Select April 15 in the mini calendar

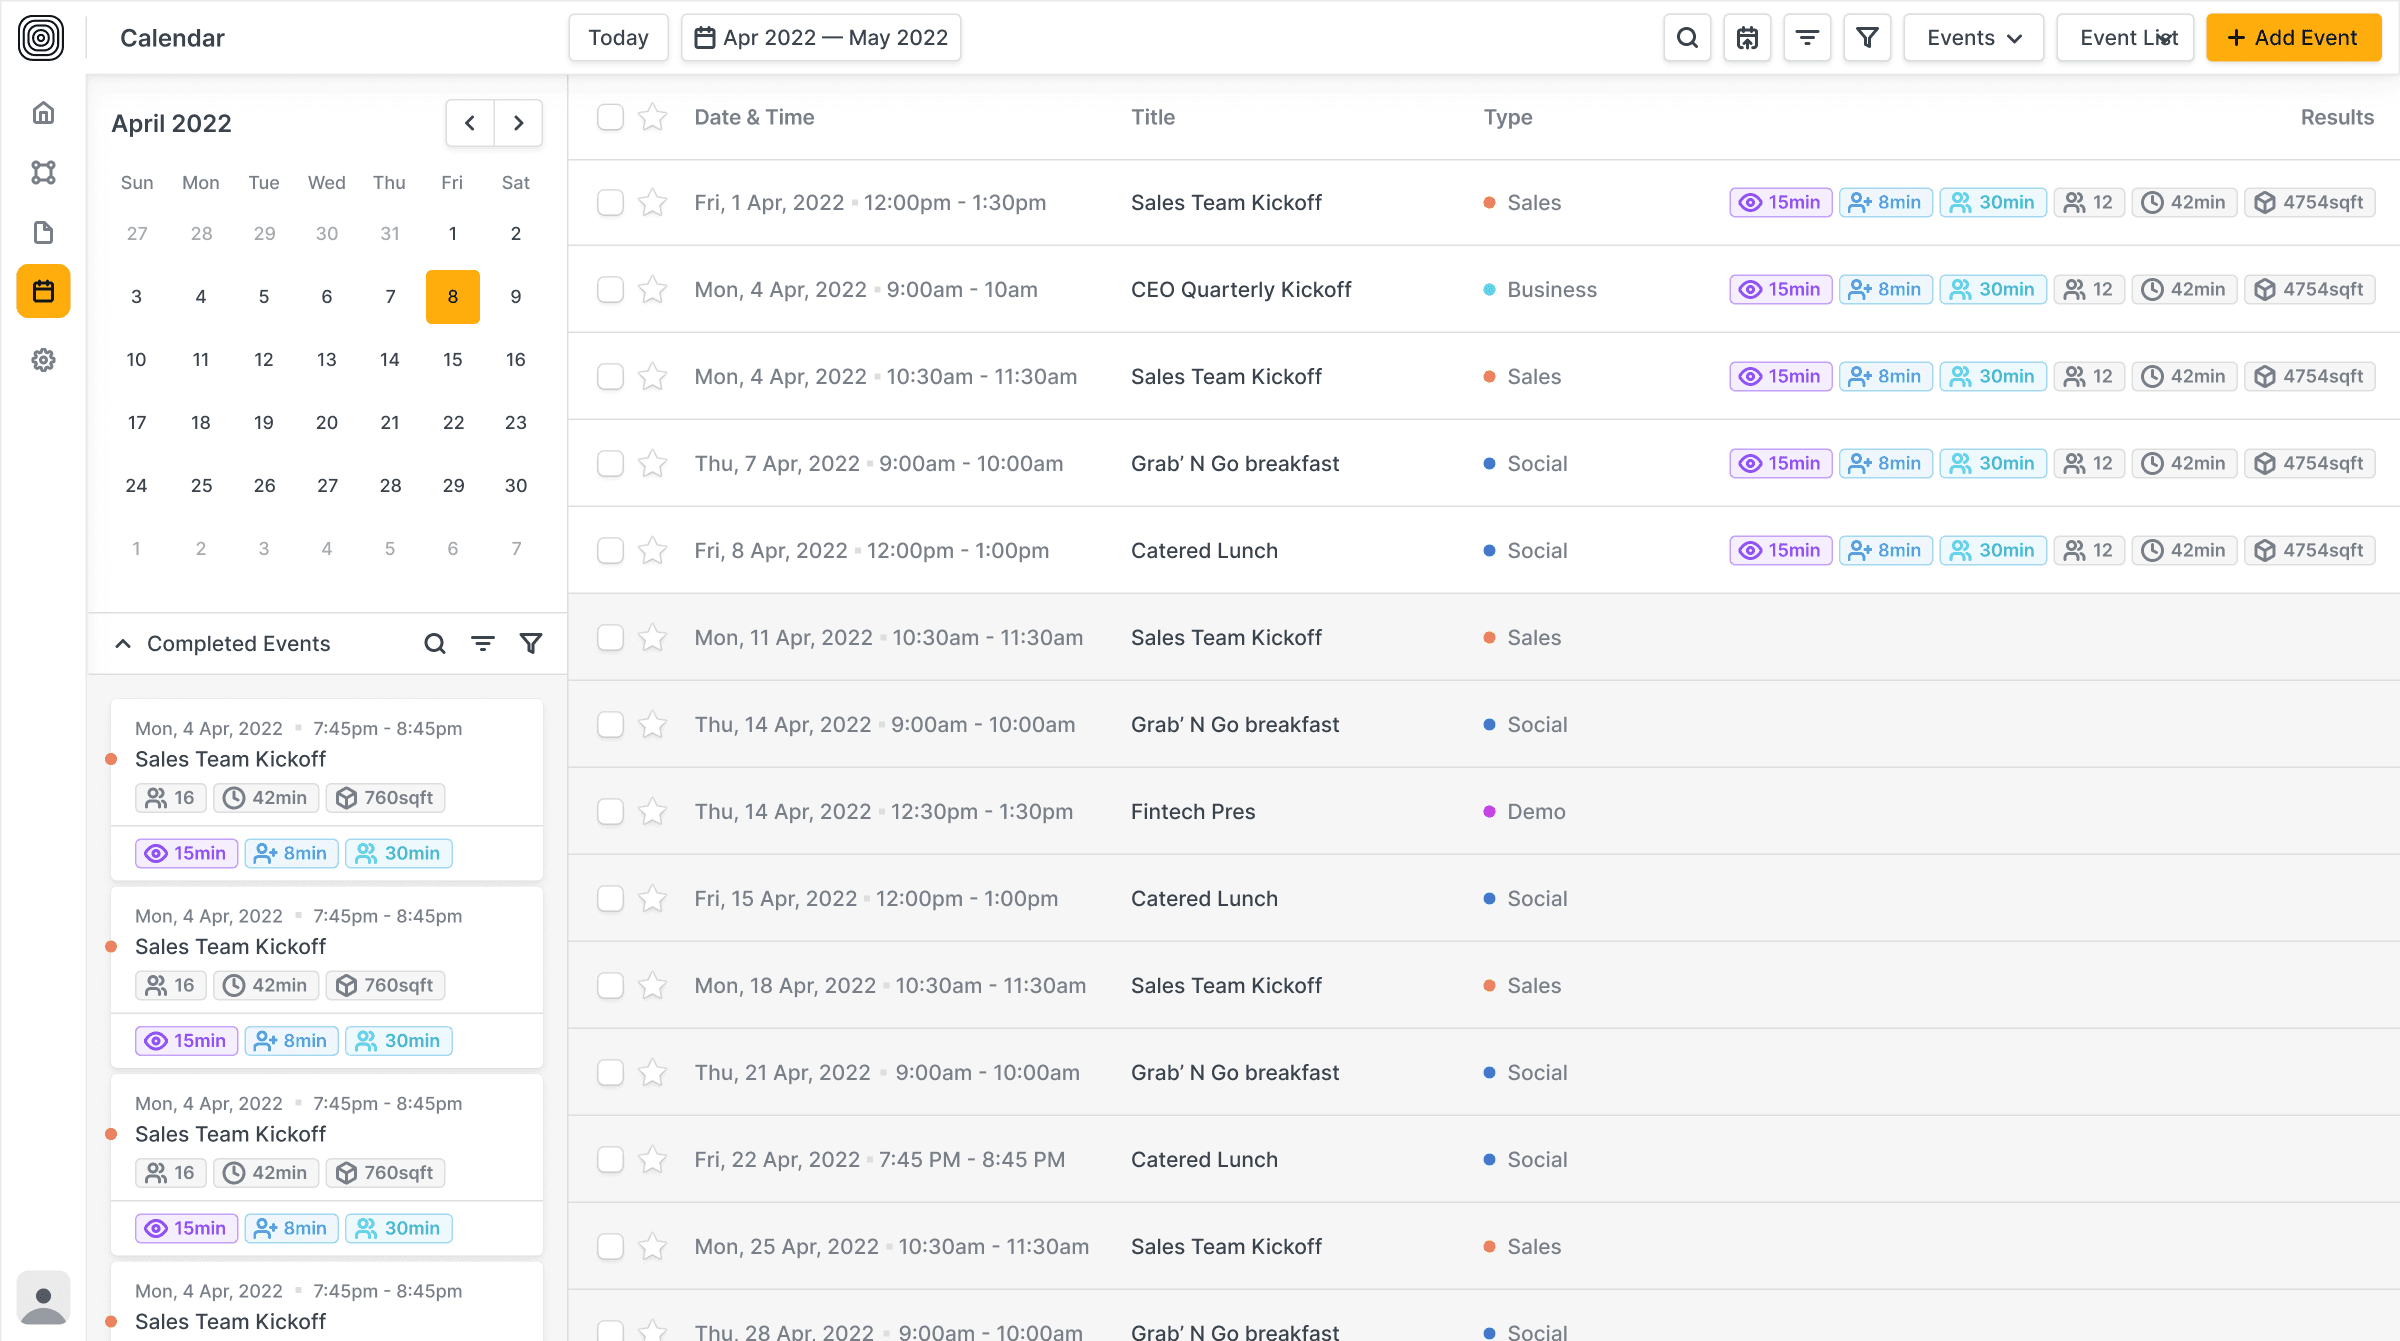(x=453, y=359)
